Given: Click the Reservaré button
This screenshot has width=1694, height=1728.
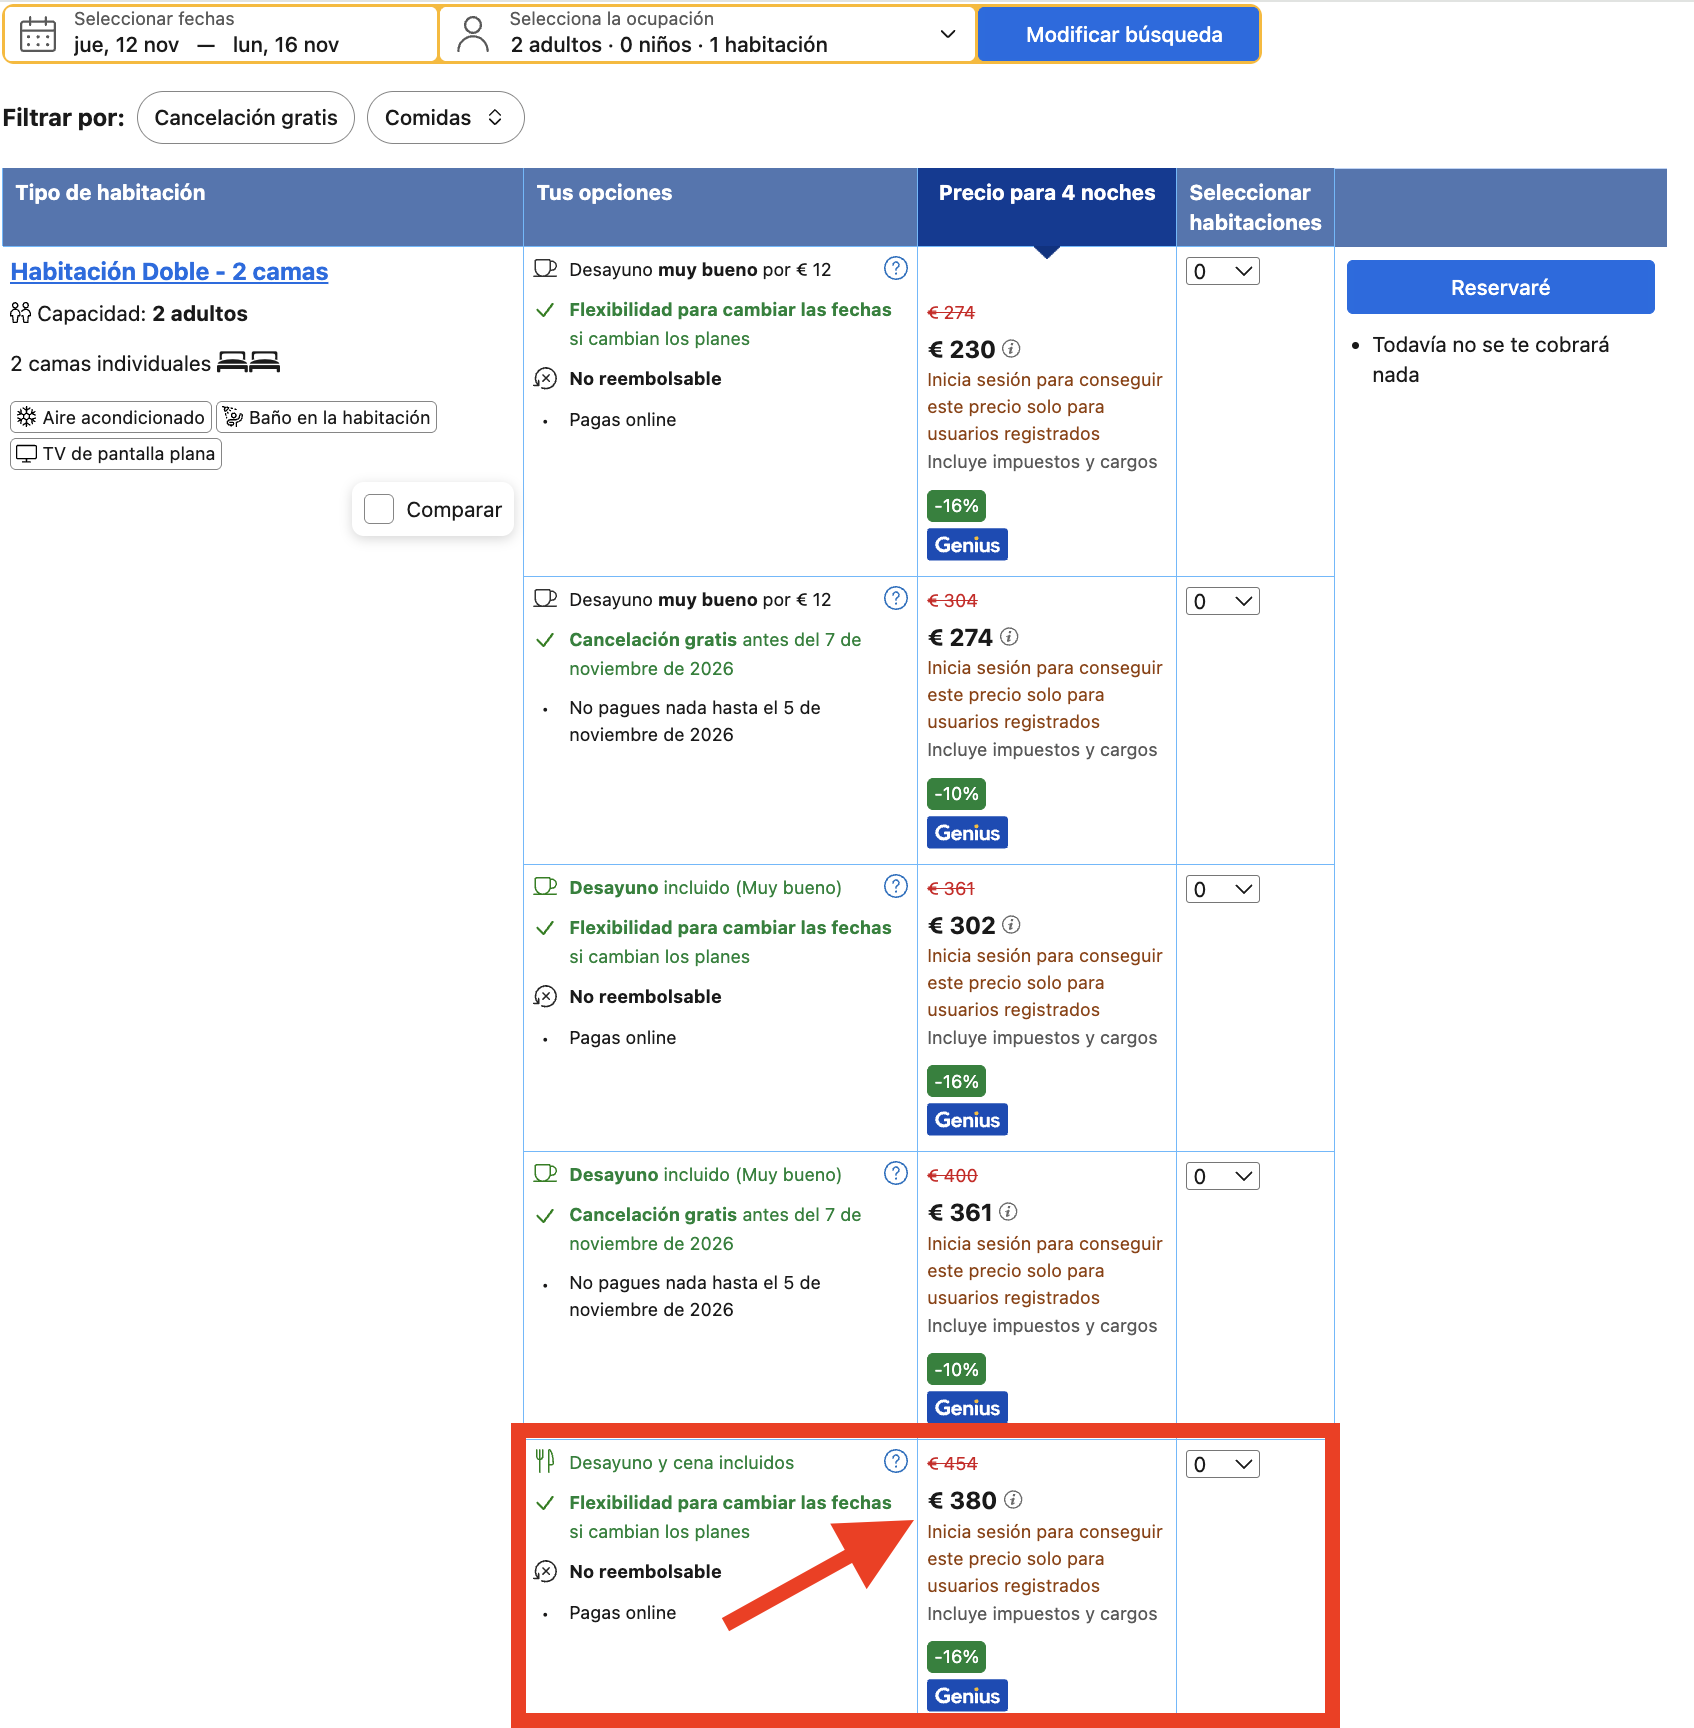Looking at the screenshot, I should tap(1500, 287).
